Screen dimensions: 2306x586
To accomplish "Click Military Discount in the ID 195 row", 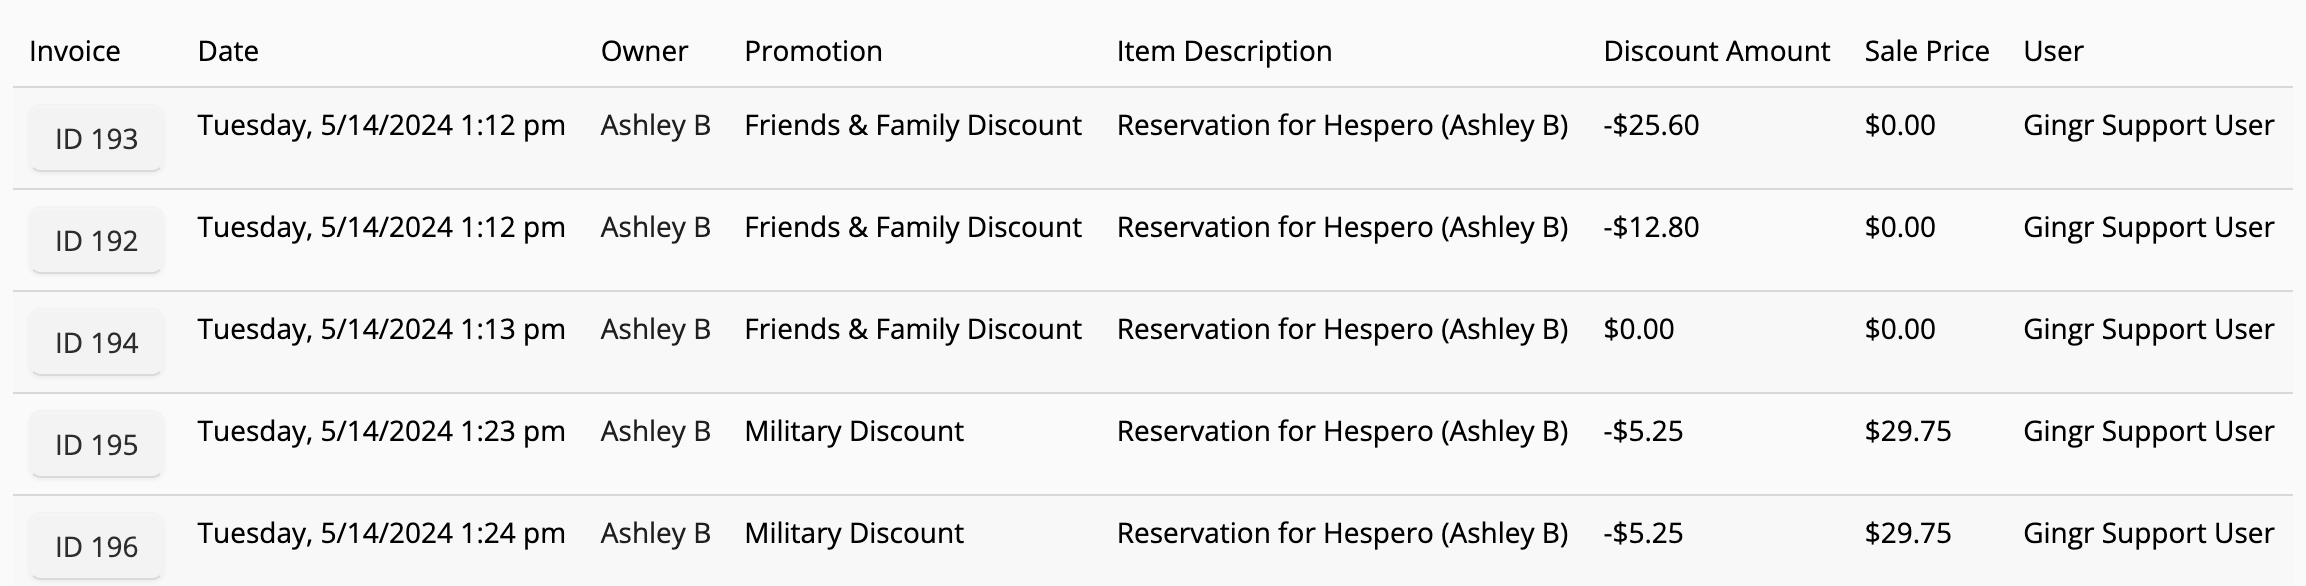I will click(854, 431).
